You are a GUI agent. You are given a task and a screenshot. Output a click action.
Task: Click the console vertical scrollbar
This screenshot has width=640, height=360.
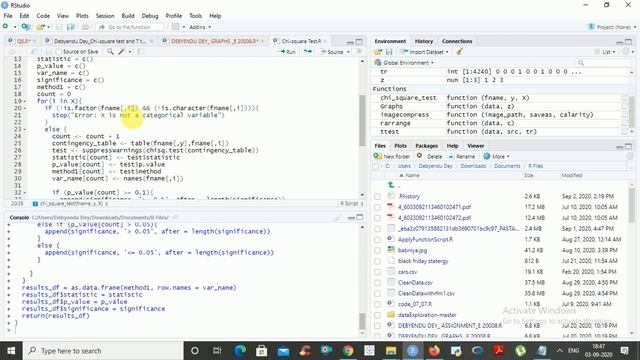pos(362,321)
